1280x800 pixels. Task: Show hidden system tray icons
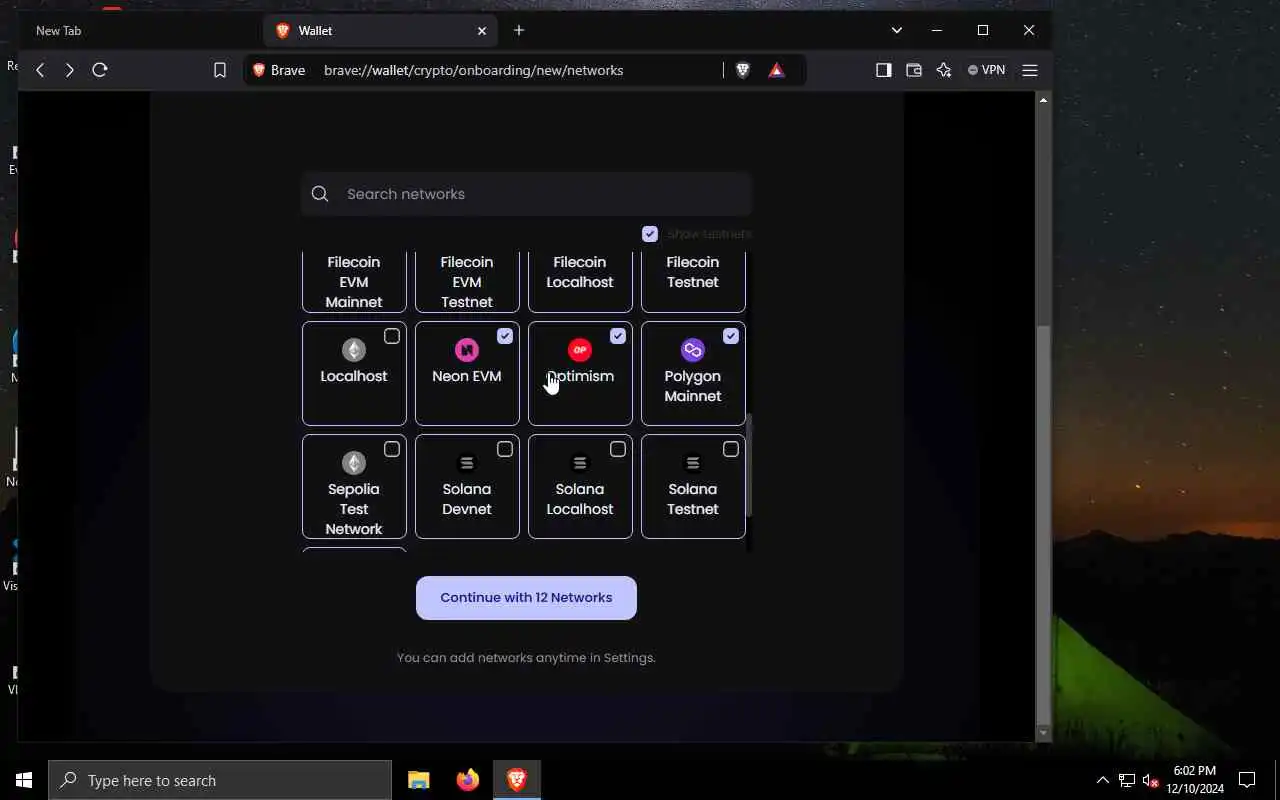[1103, 780]
